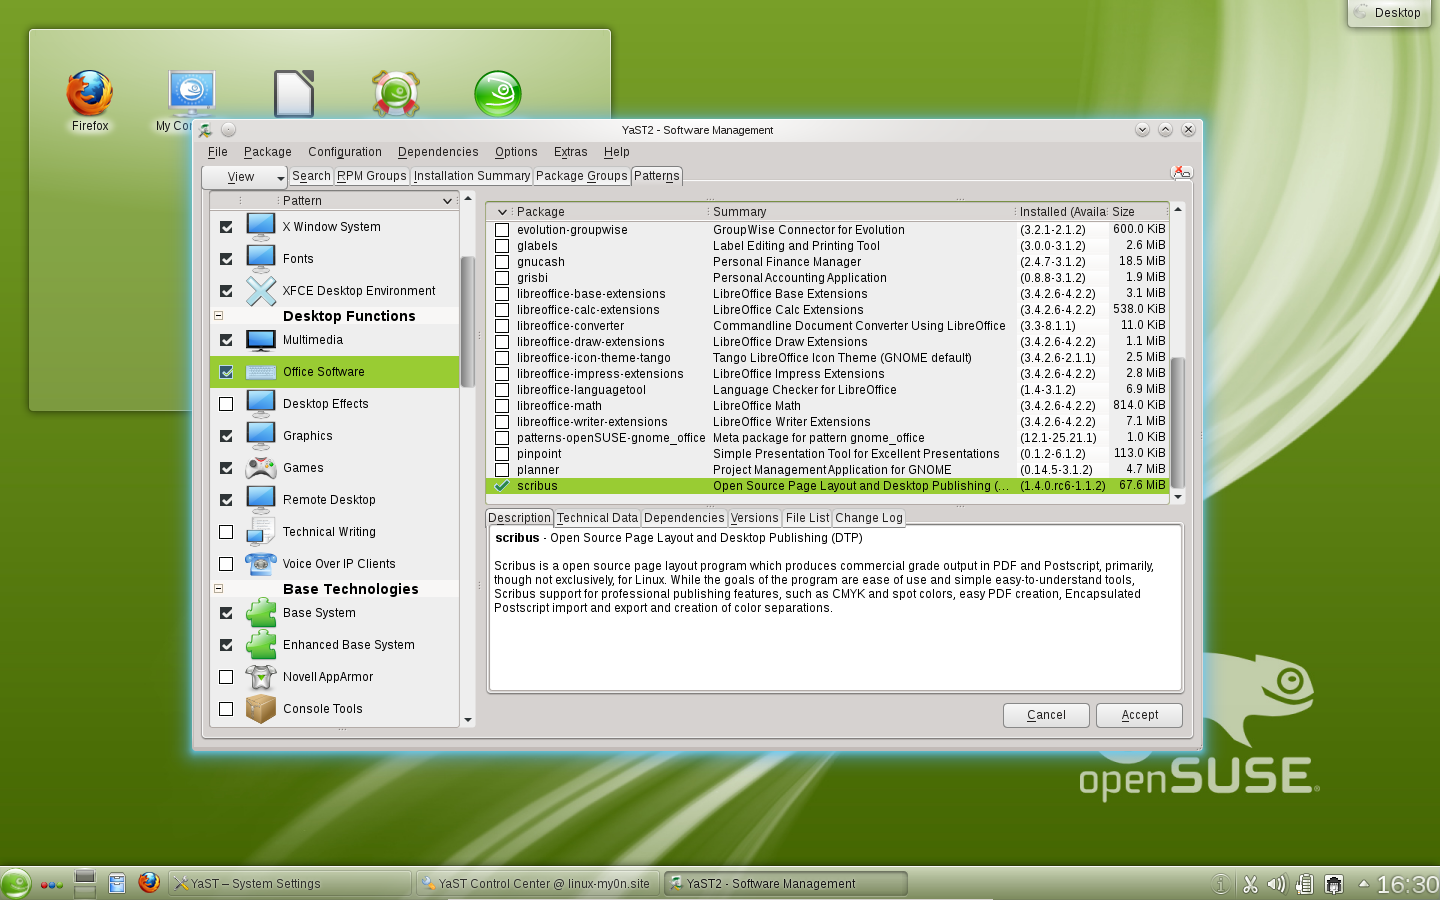Click the Cancel button

[1046, 715]
